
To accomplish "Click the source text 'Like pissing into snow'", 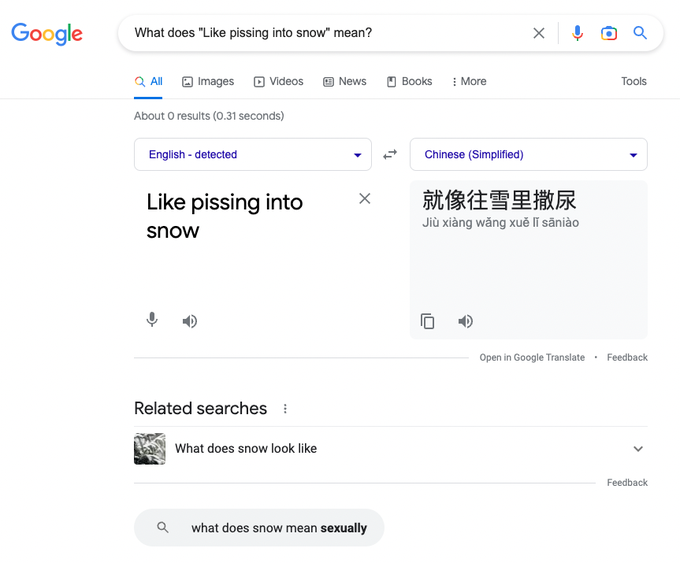I will click(x=225, y=216).
